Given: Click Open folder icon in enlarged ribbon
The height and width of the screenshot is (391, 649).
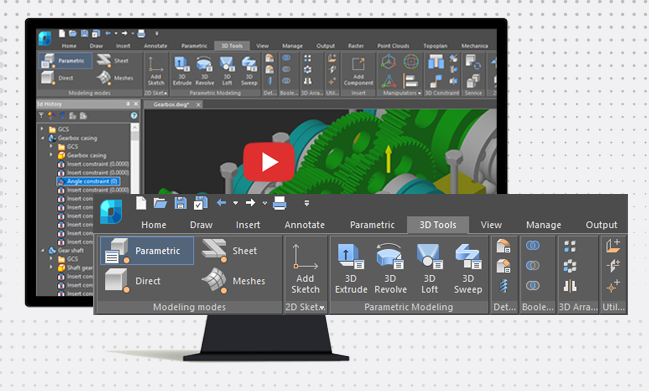Looking at the screenshot, I should coord(160,203).
